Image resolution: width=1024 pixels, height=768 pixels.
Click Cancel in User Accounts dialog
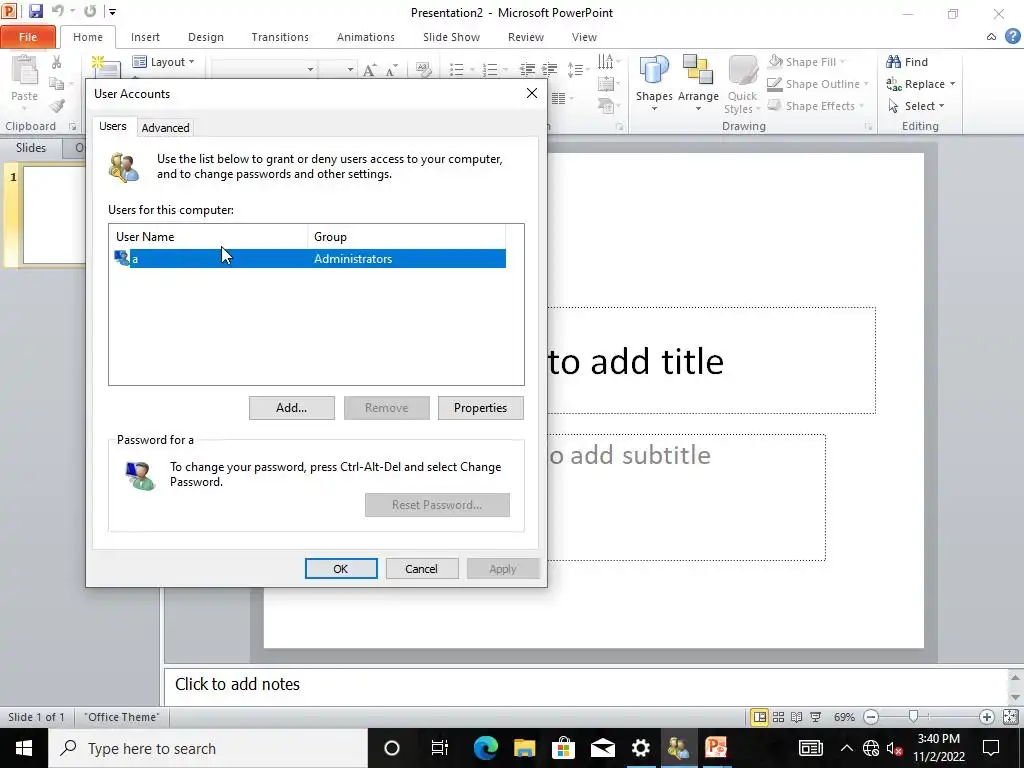(421, 569)
